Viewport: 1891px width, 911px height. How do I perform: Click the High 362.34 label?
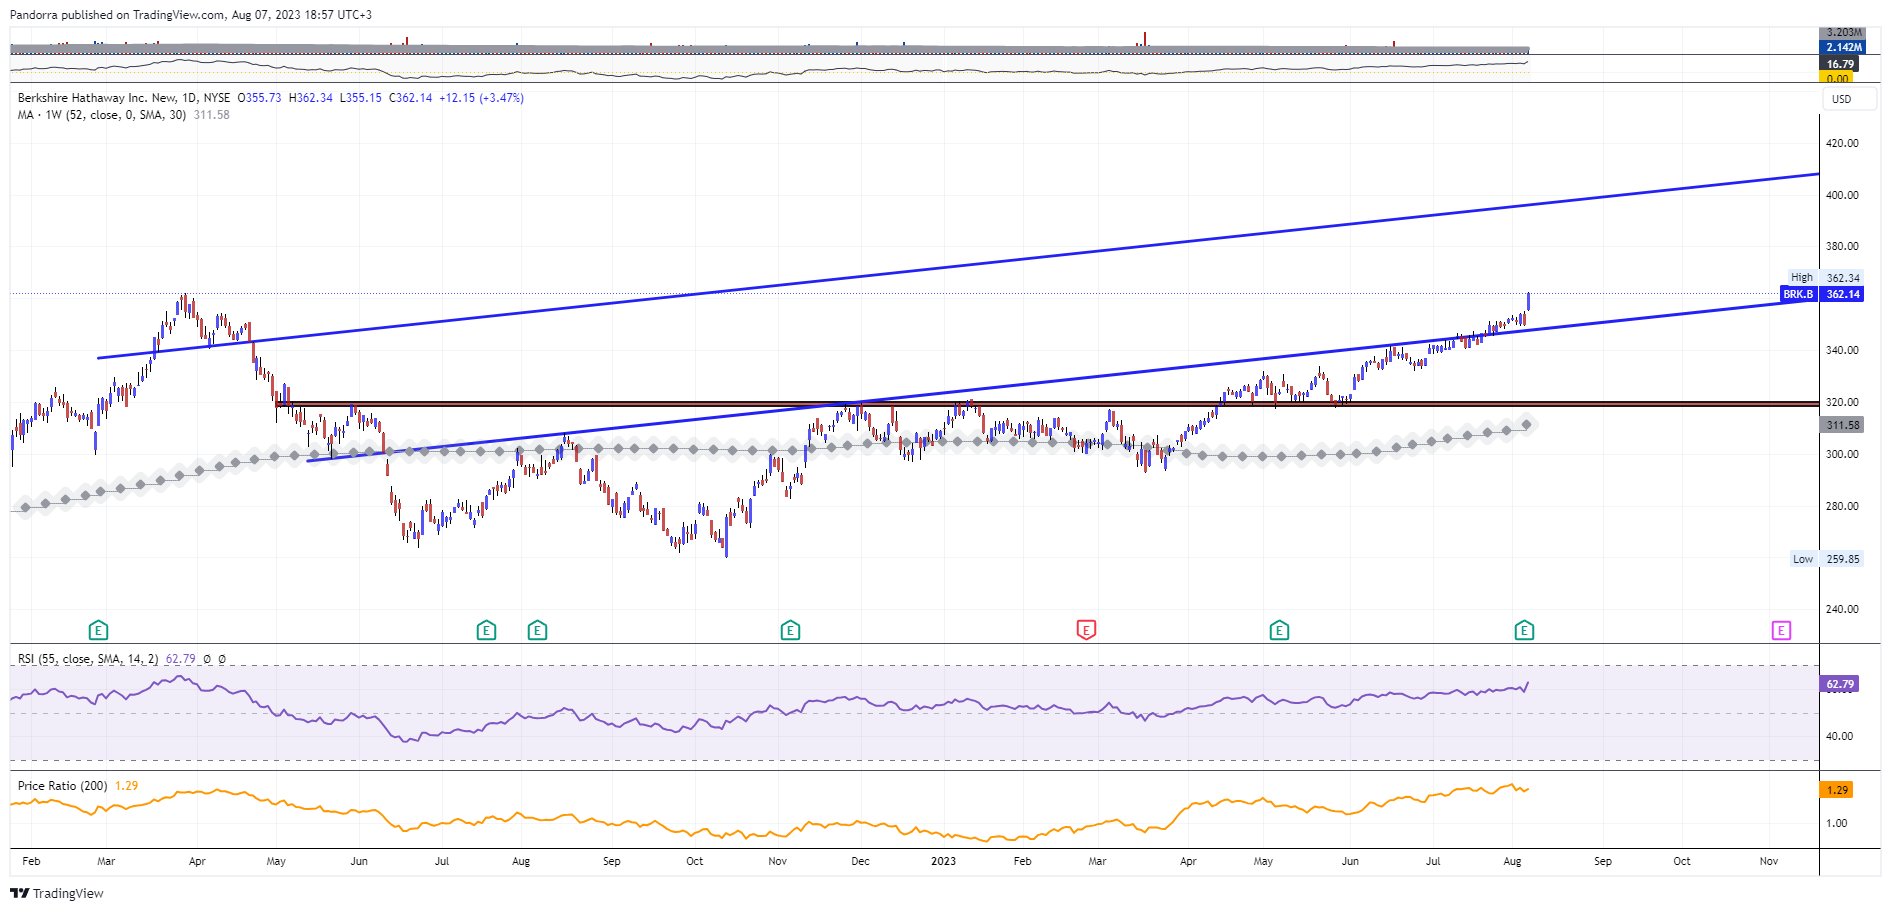click(x=1826, y=278)
